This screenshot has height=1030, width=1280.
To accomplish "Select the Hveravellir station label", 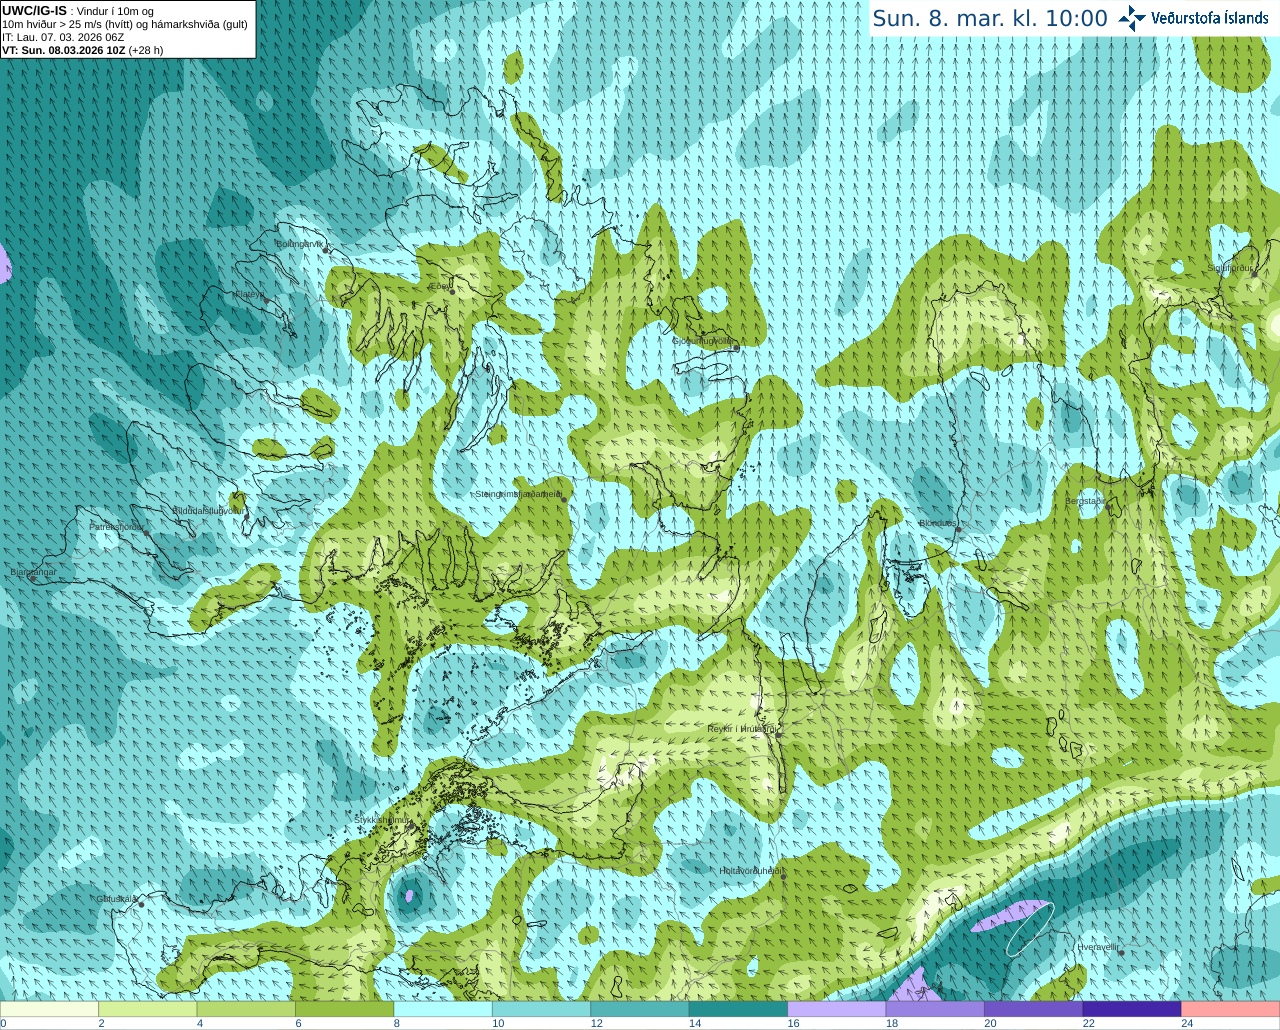I will click(1098, 947).
